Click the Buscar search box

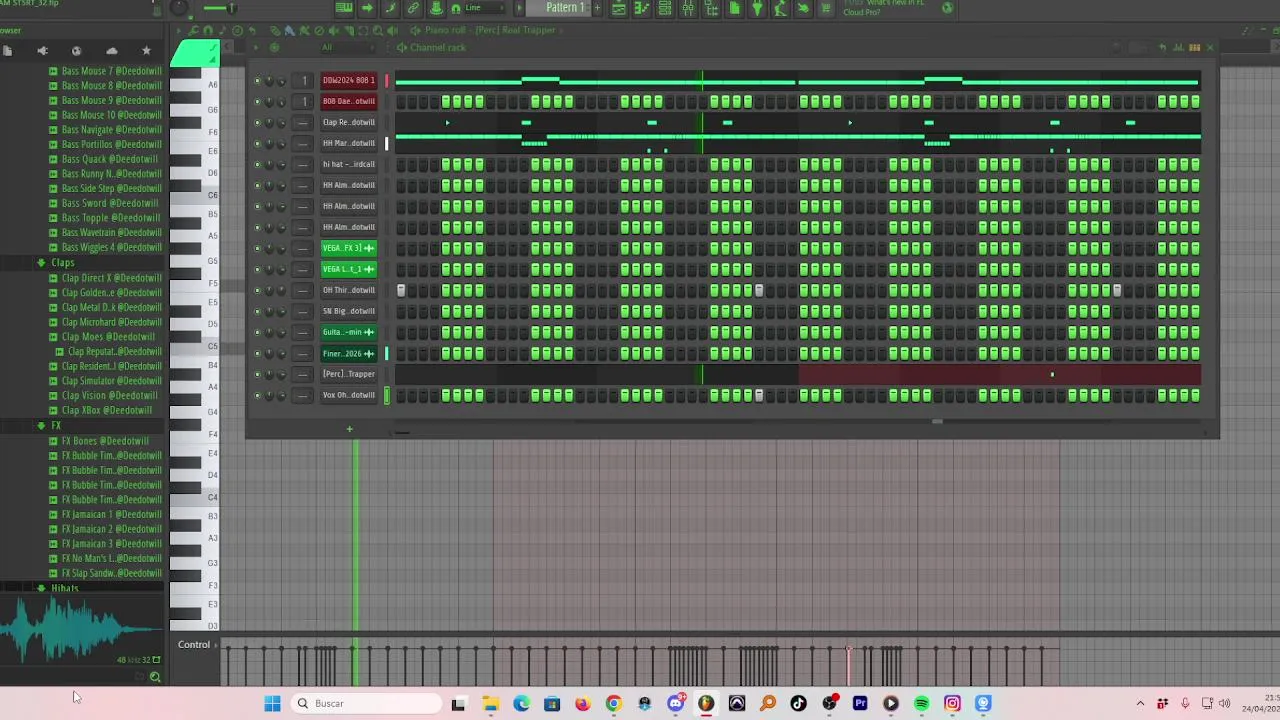pos(367,704)
